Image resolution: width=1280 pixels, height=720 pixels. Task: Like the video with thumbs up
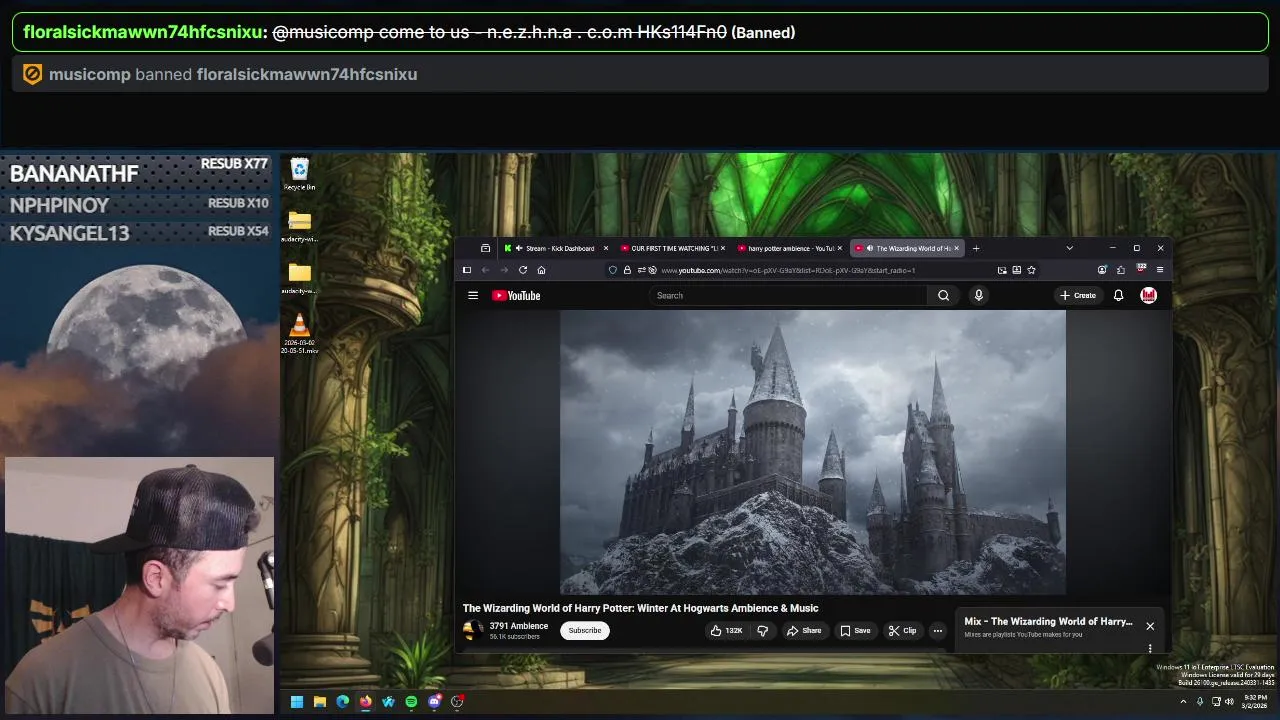coord(727,630)
